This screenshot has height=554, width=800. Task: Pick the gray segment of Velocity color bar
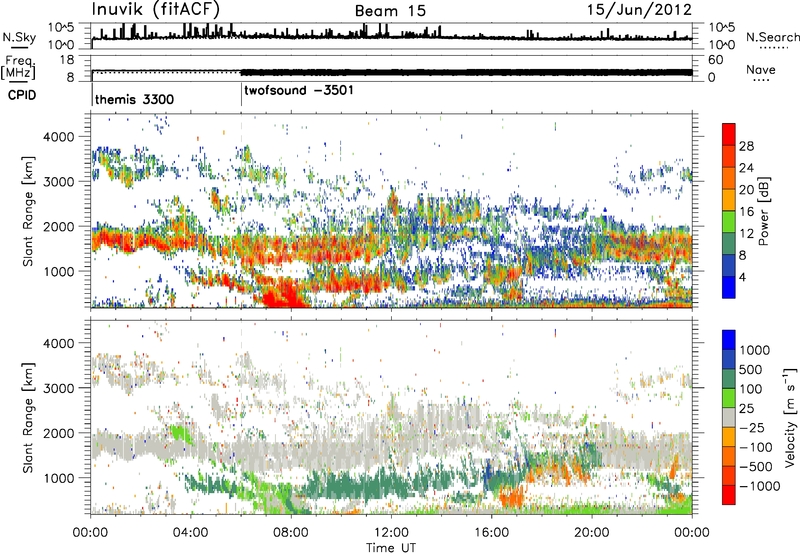pyautogui.click(x=729, y=418)
